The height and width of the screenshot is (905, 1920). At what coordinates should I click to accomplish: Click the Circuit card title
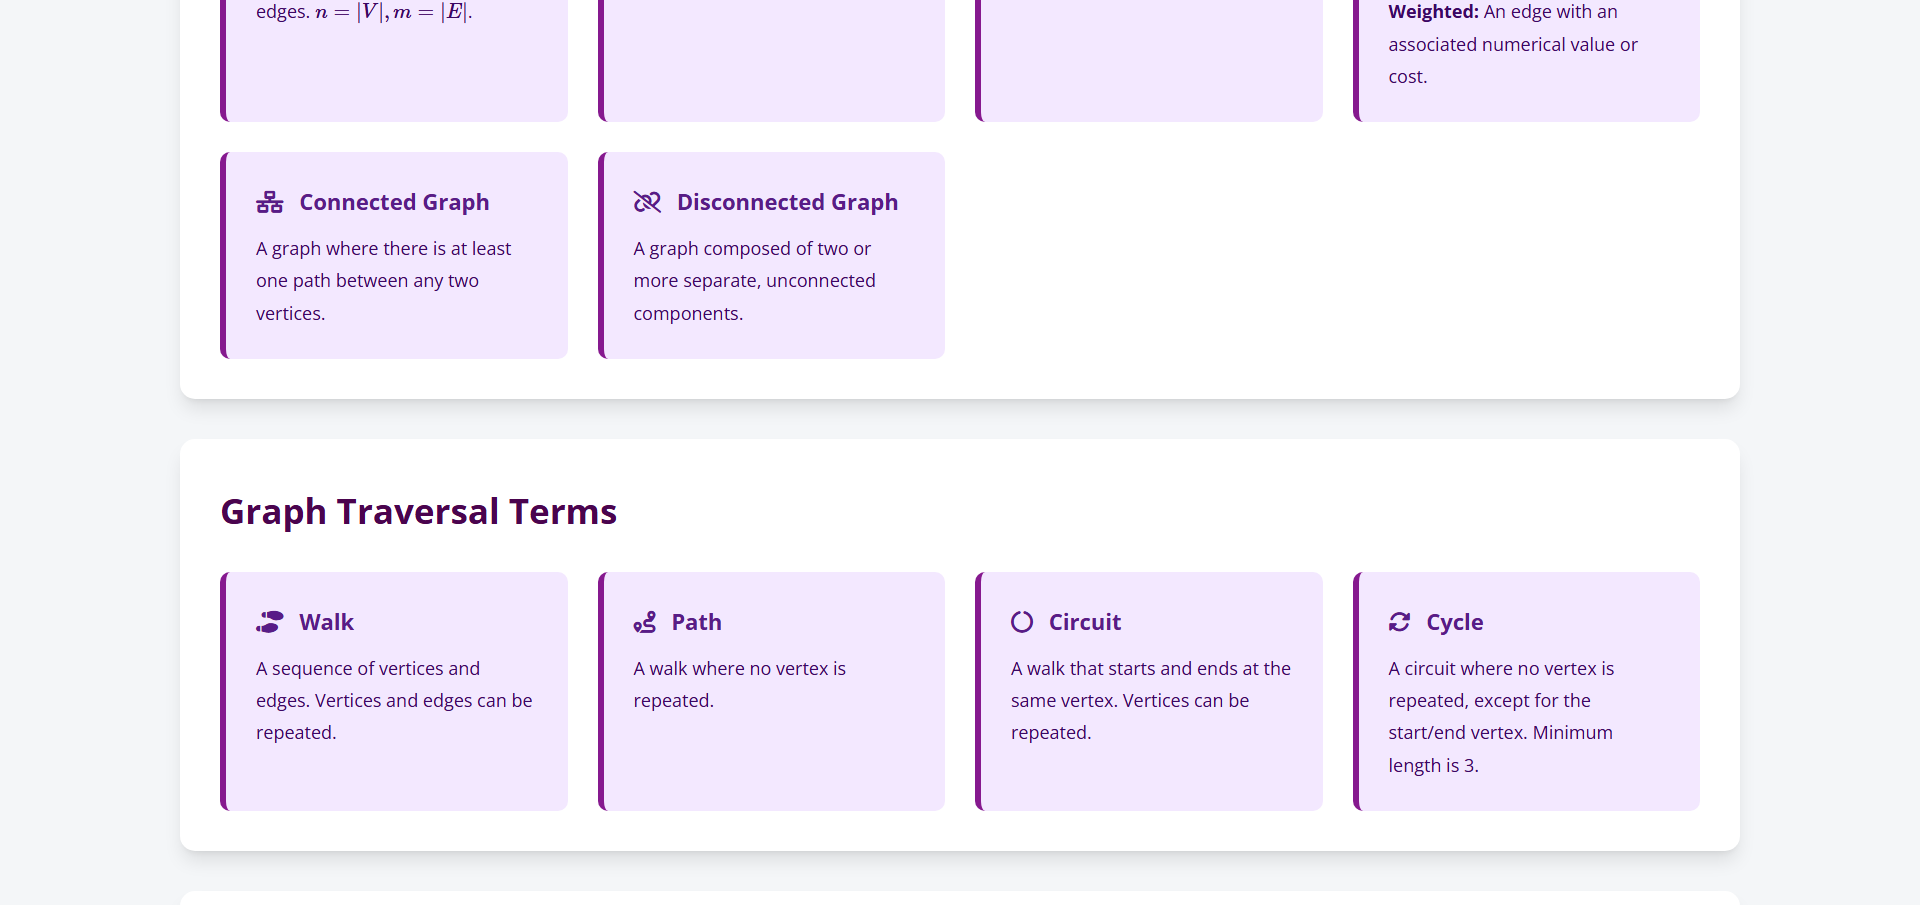(x=1084, y=622)
